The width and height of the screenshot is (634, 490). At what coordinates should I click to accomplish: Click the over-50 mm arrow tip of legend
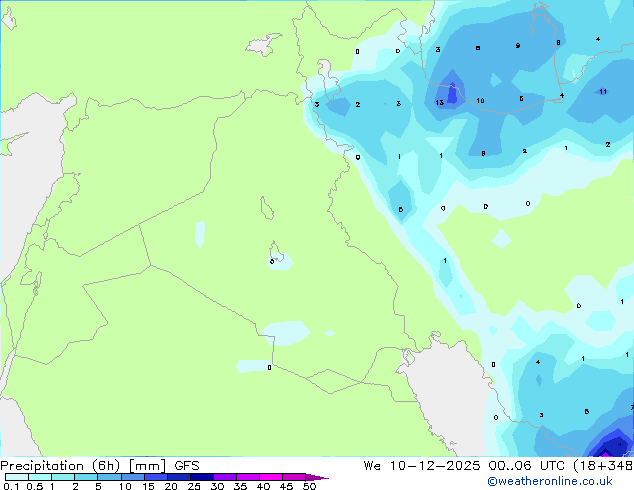317,477
